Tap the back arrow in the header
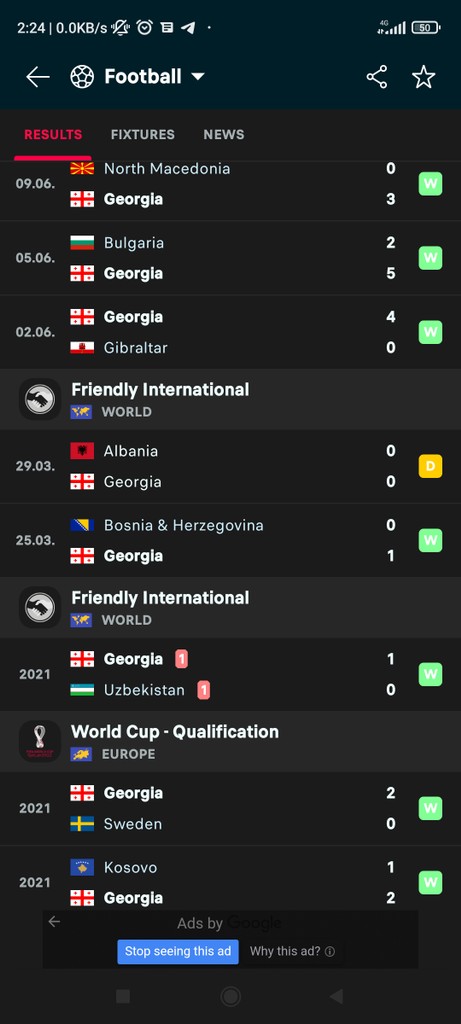The image size is (461, 1024). tap(38, 77)
